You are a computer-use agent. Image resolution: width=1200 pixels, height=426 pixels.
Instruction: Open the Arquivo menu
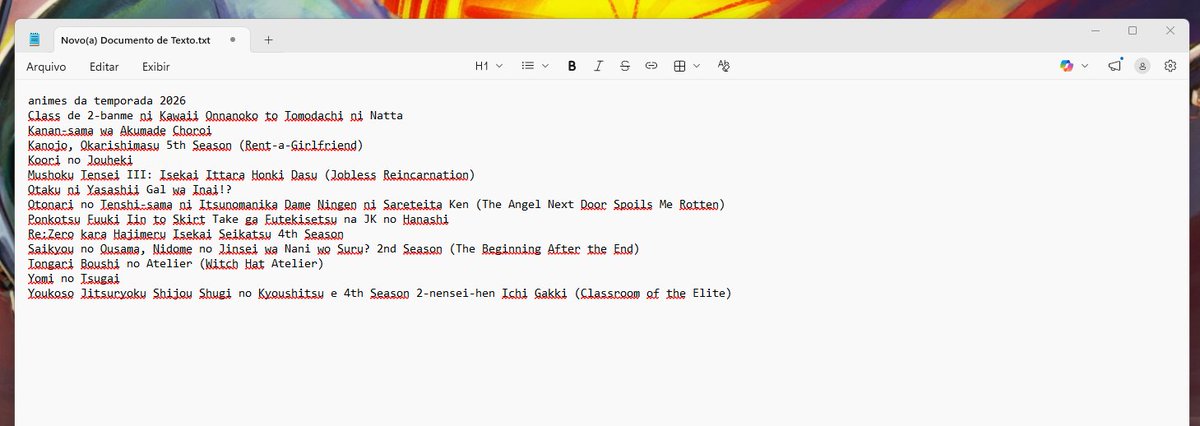[46, 67]
